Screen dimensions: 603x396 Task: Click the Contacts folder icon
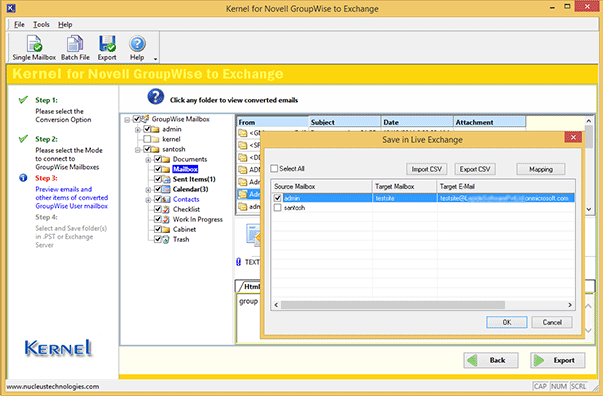pos(166,199)
